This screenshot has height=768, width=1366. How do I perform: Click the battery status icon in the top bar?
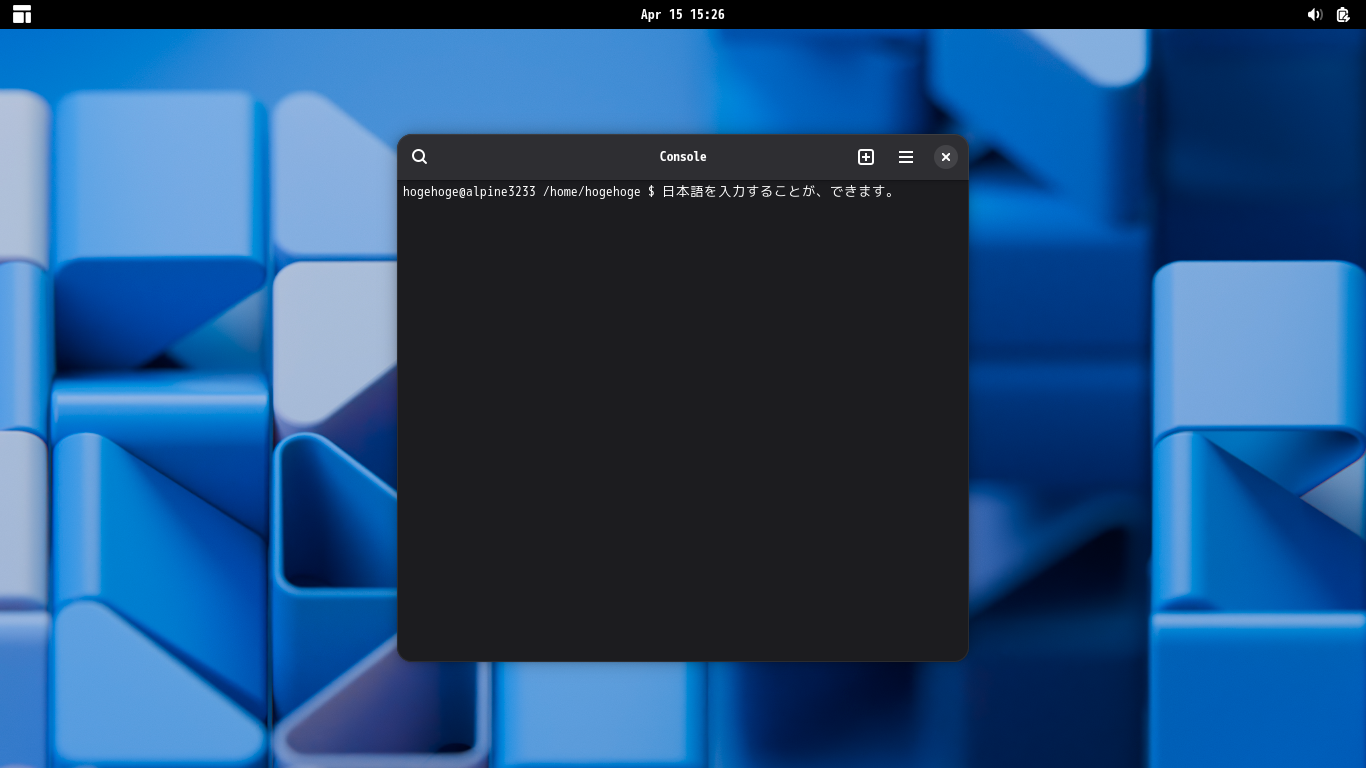[1343, 14]
